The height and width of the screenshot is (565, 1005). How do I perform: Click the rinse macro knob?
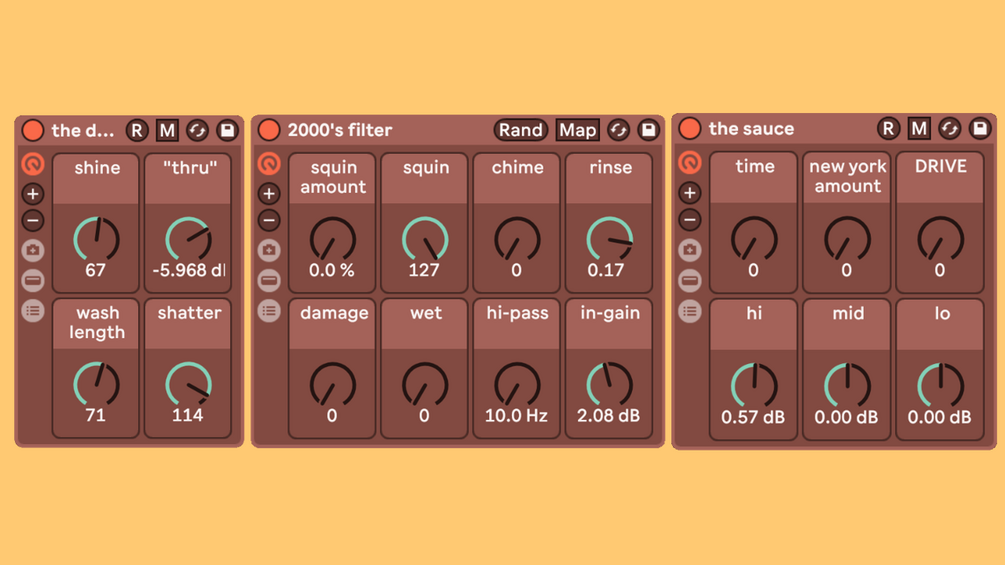pyautogui.click(x=610, y=240)
